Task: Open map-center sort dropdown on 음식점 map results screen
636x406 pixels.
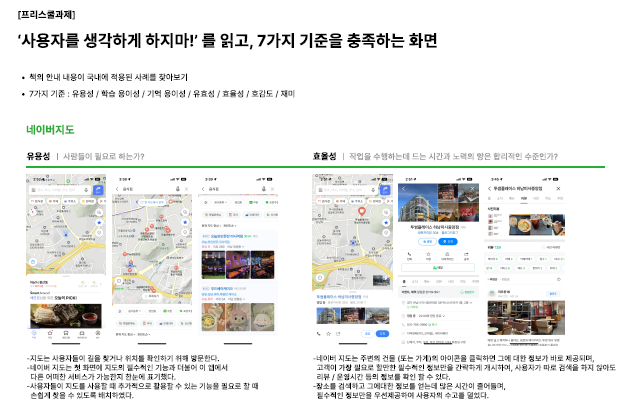Action: [125, 335]
